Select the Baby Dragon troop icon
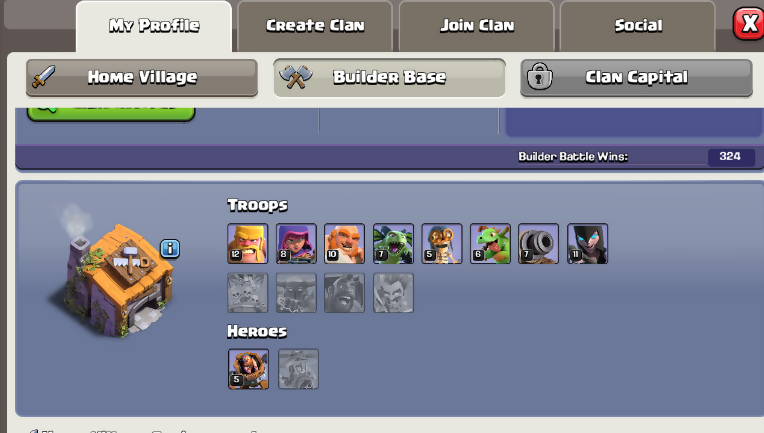 pos(490,244)
